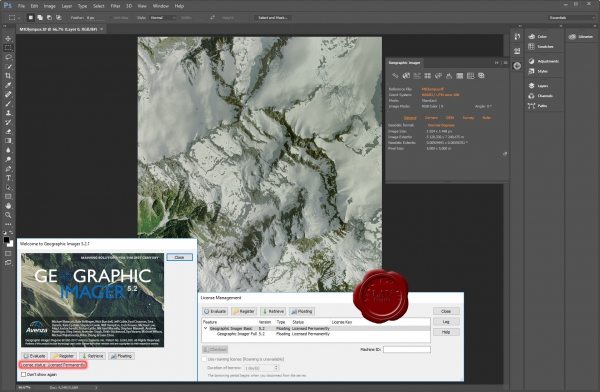Select the Healing Brush tool
Screen dimensions: 600x392
click(8, 94)
